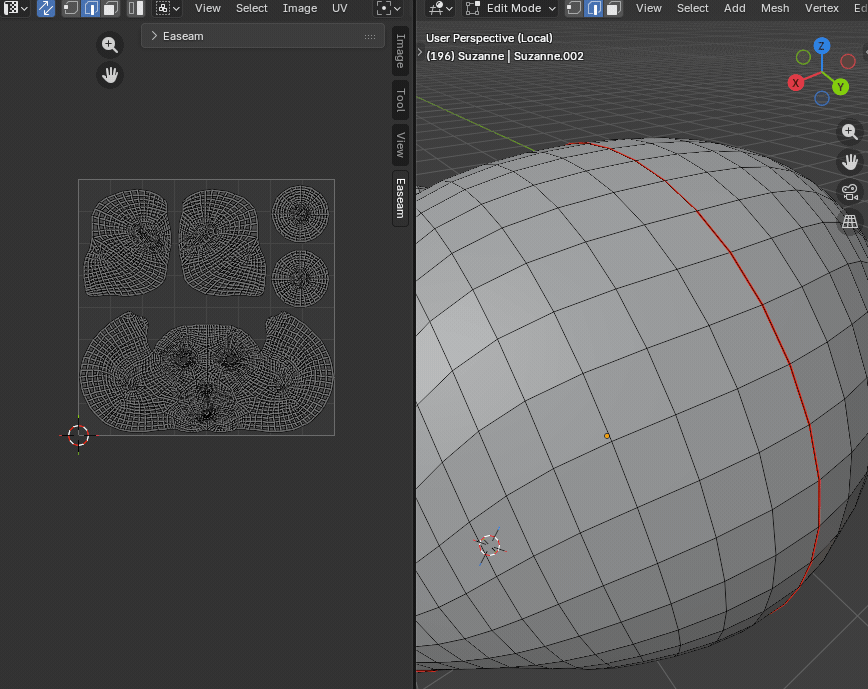Open the Vertex menu

click(x=822, y=8)
